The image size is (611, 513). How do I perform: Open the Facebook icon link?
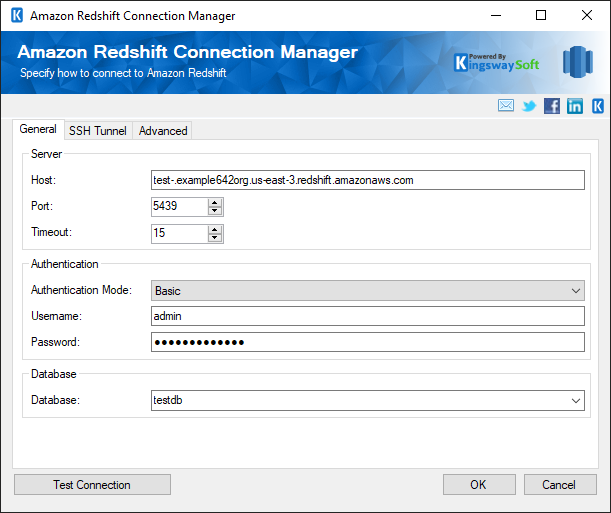click(552, 106)
